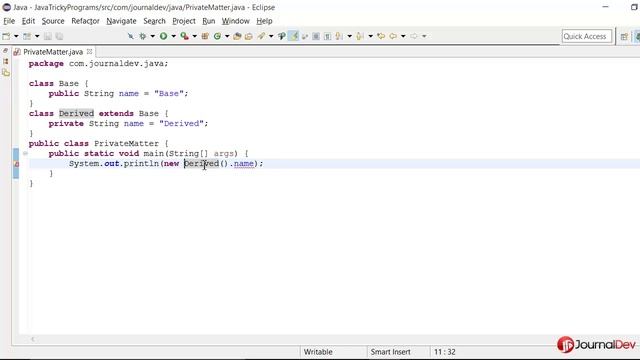Click the error marker beside println line

(16, 164)
